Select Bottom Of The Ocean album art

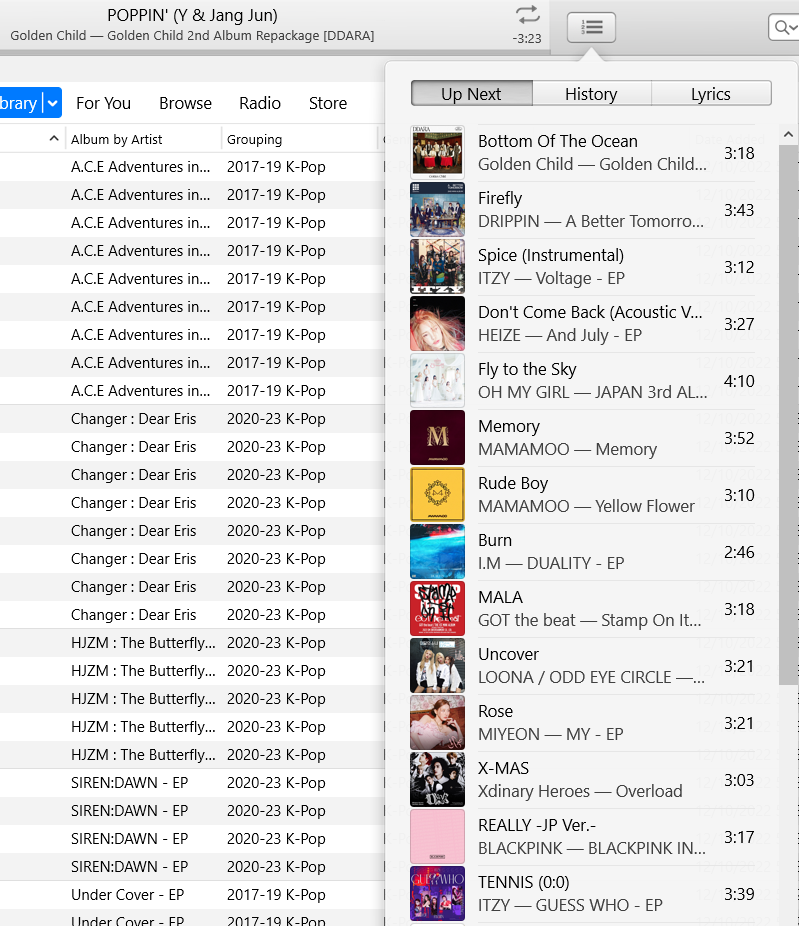click(x=438, y=152)
